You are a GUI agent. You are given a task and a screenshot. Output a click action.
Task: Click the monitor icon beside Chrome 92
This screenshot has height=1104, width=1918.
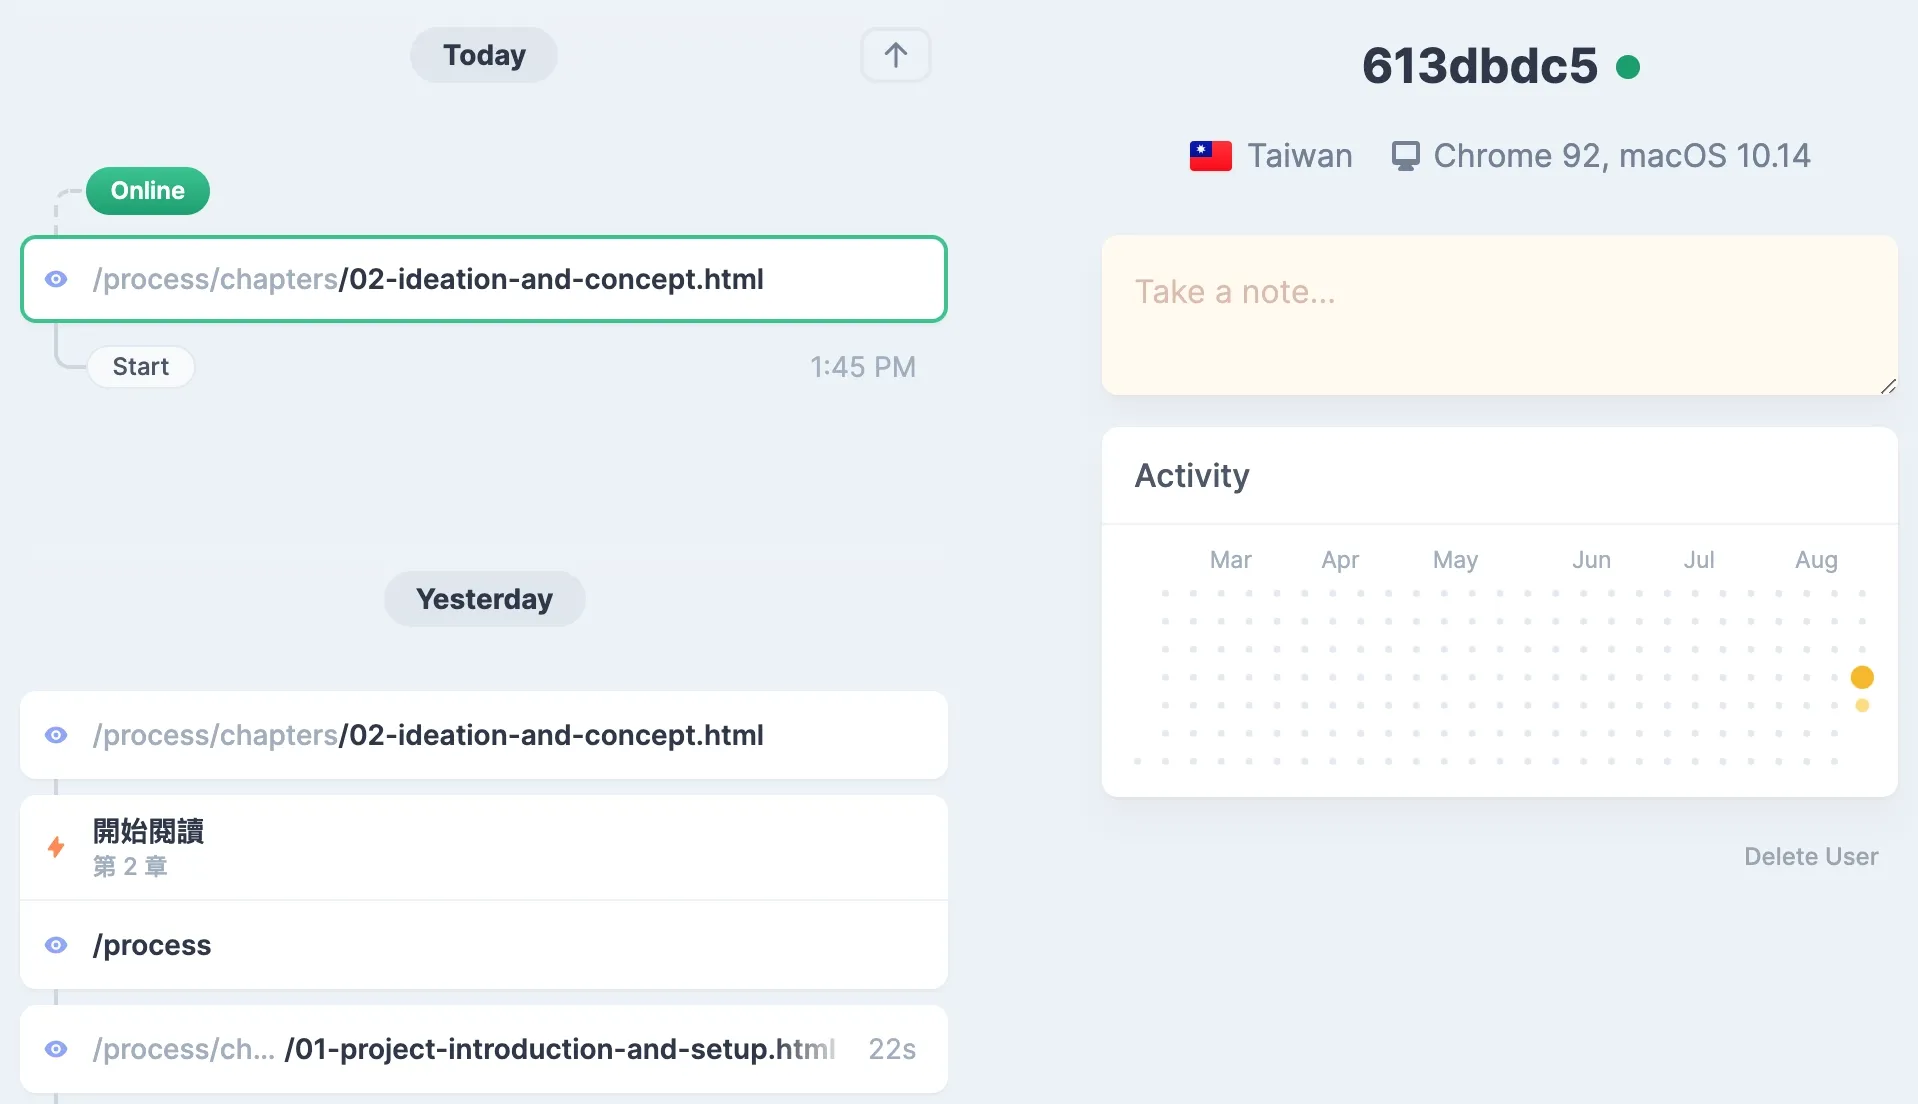coord(1405,155)
